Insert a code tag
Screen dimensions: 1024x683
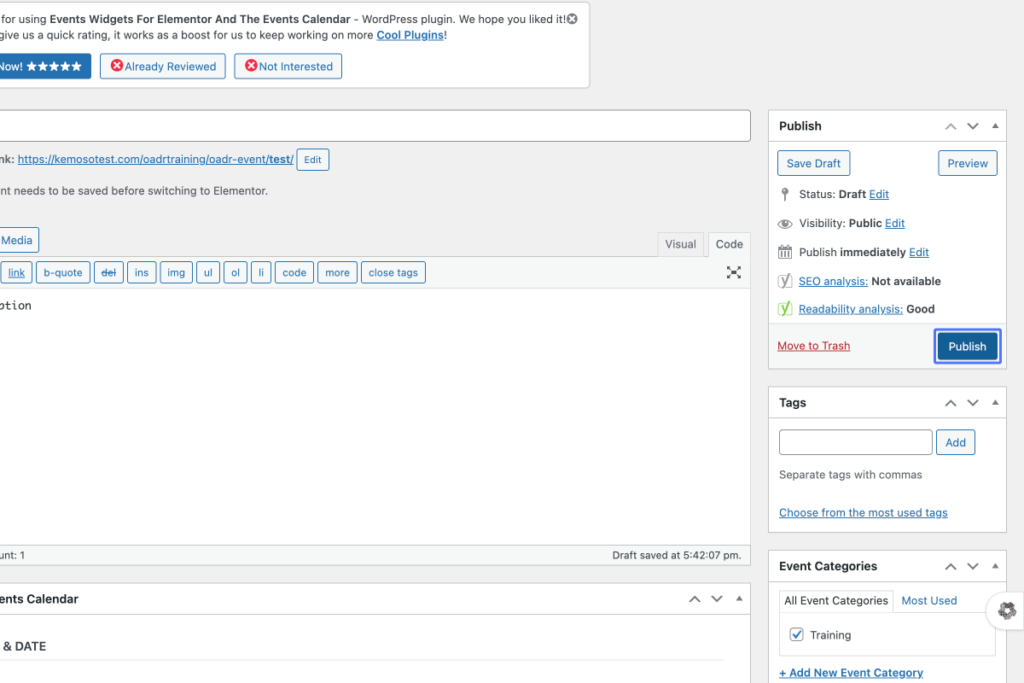(295, 272)
